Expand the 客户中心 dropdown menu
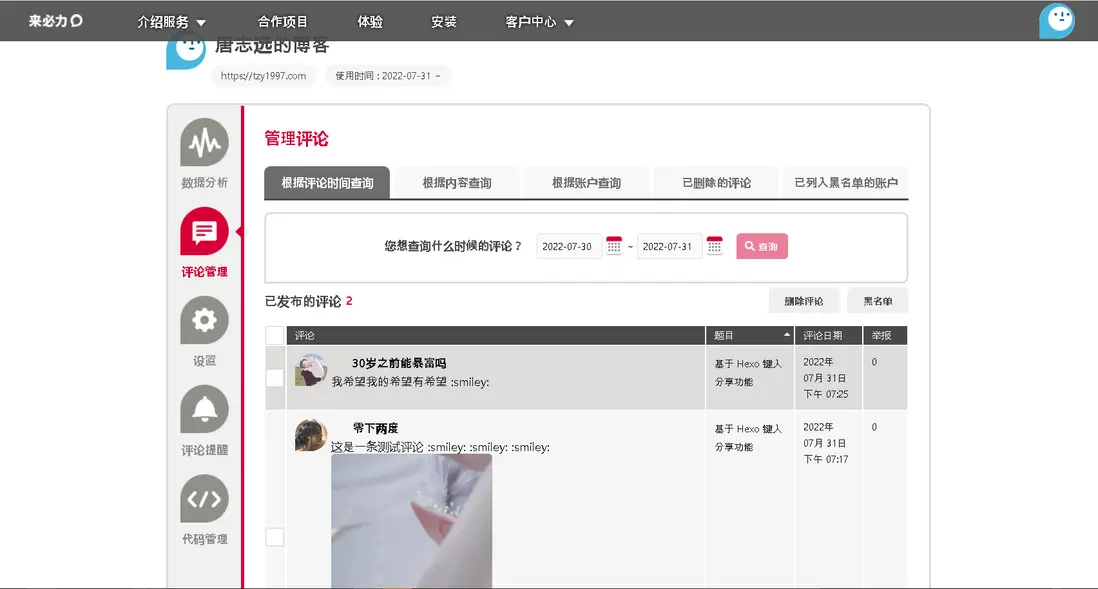Screen dimensions: 1098x589 point(539,22)
